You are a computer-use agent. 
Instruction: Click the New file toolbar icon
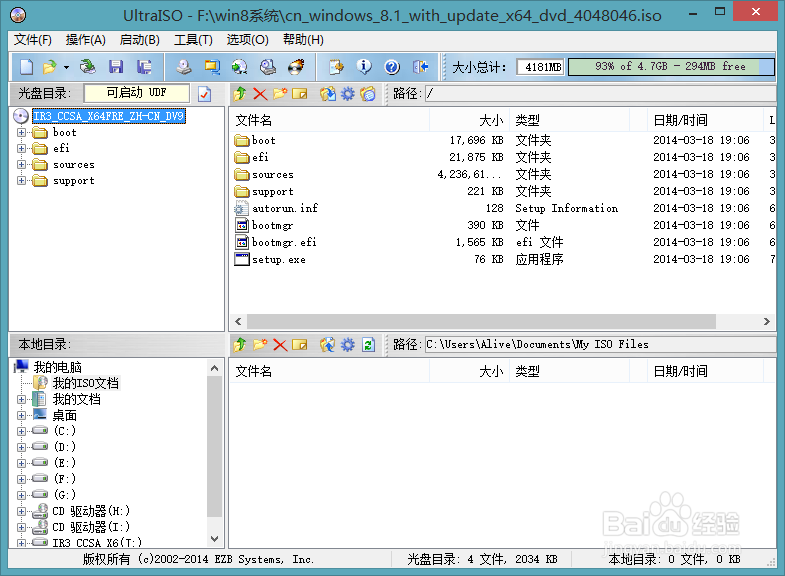tap(26, 67)
